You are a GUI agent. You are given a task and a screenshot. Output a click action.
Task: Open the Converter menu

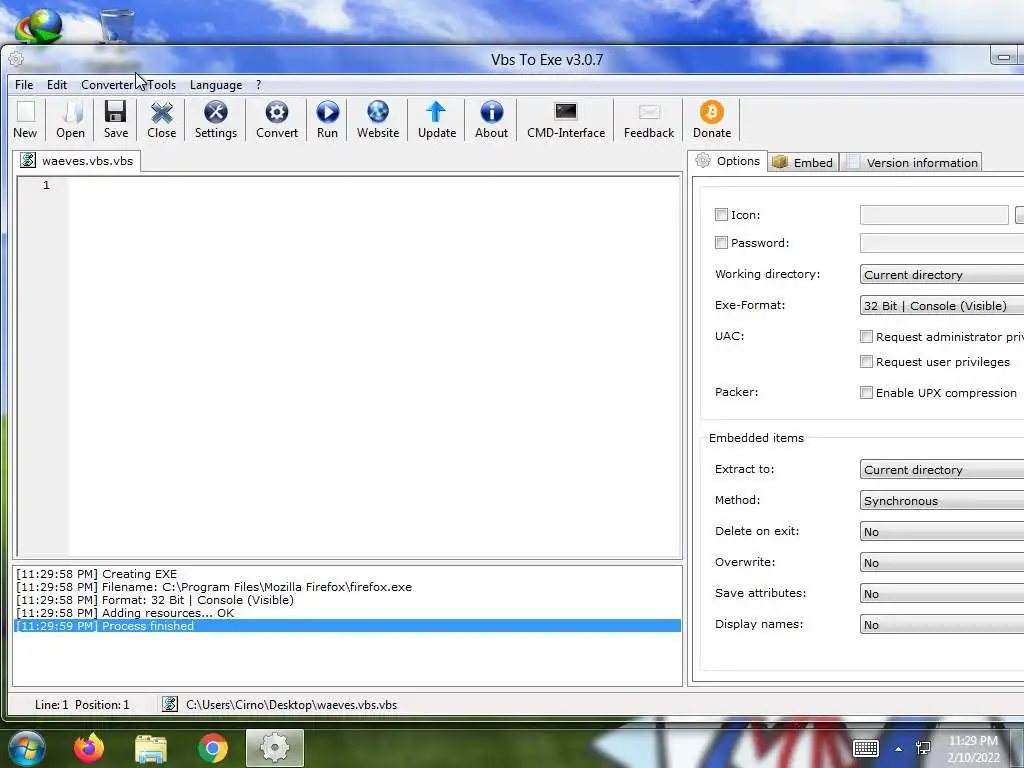(x=106, y=85)
